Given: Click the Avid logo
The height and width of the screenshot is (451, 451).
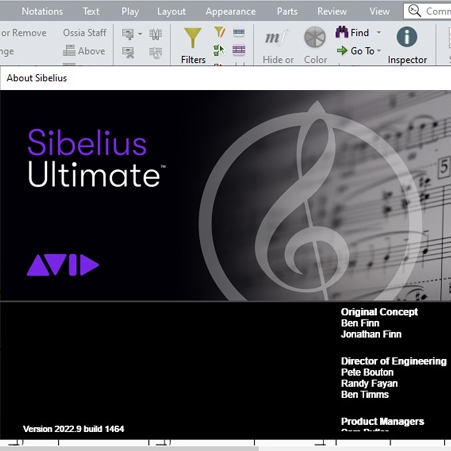Looking at the screenshot, I should (x=63, y=265).
